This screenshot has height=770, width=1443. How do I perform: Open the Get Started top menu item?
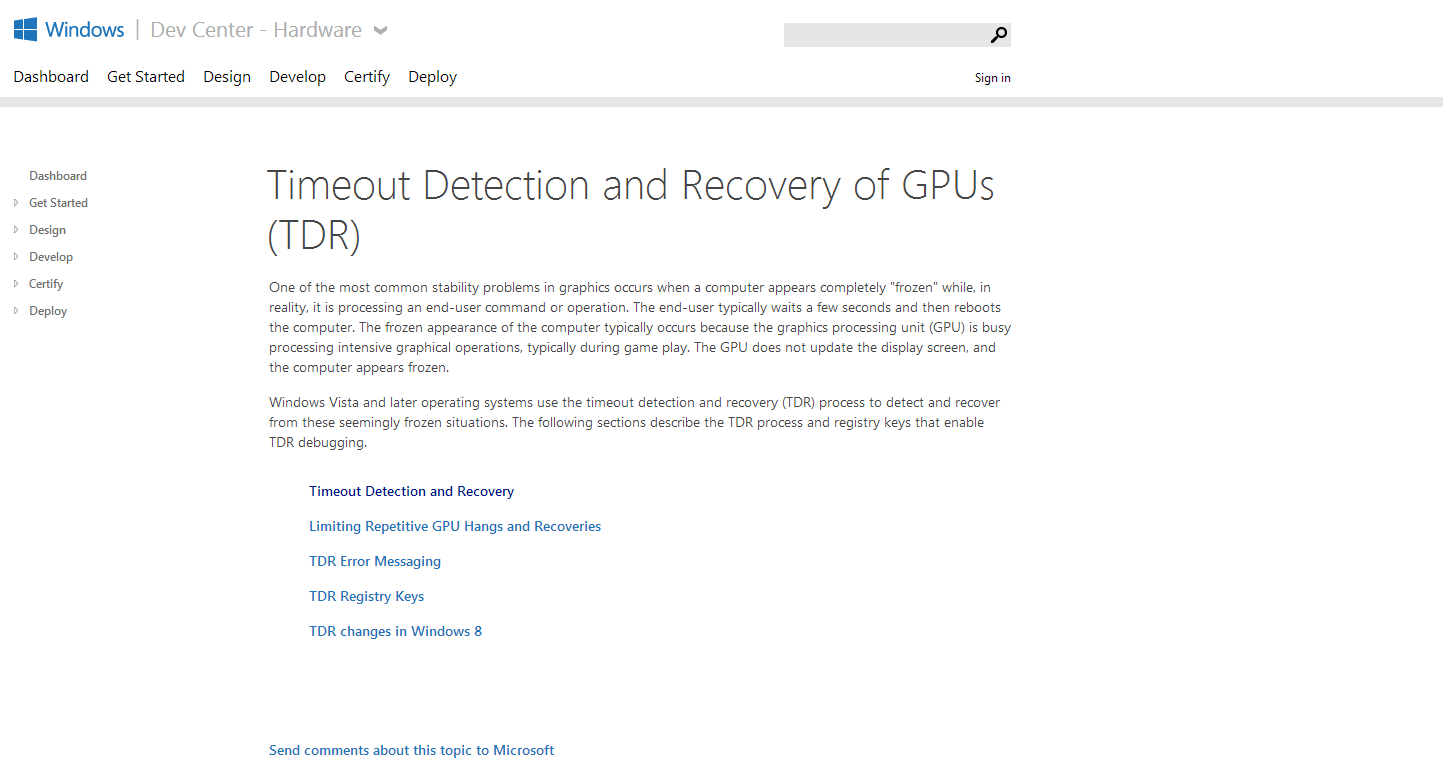coord(146,77)
